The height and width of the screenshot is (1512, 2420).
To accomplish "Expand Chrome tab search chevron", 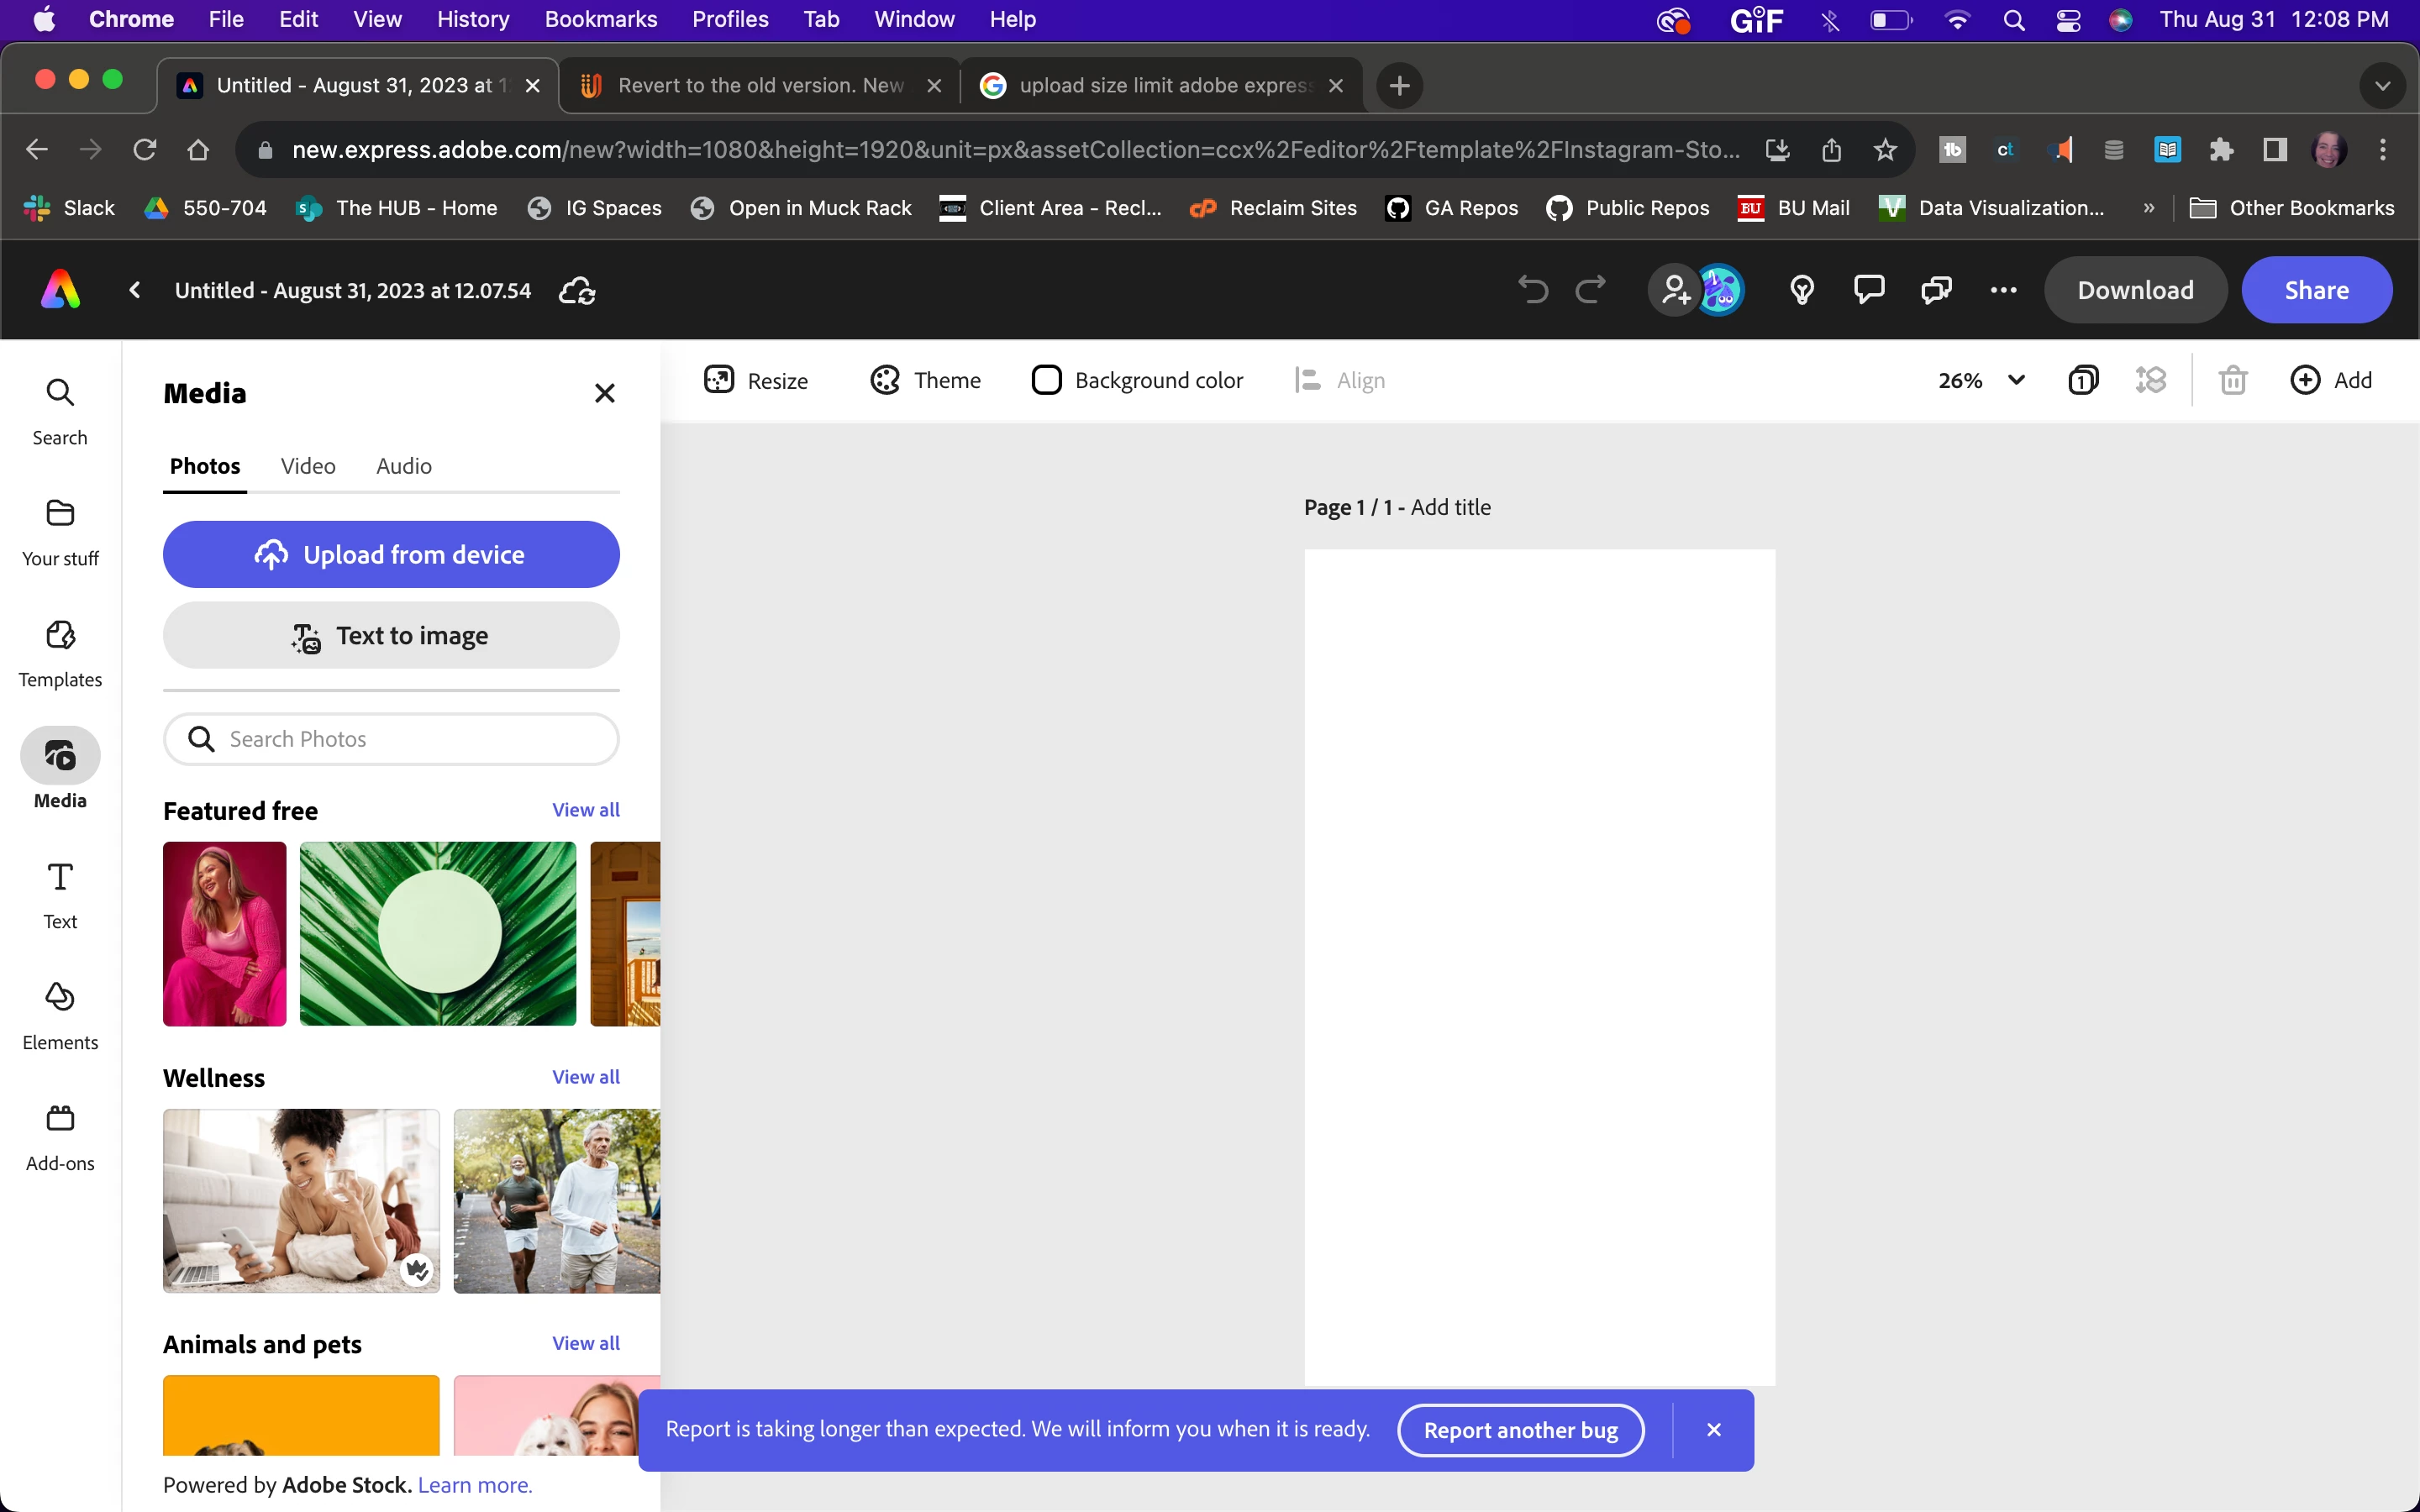I will coord(2382,86).
